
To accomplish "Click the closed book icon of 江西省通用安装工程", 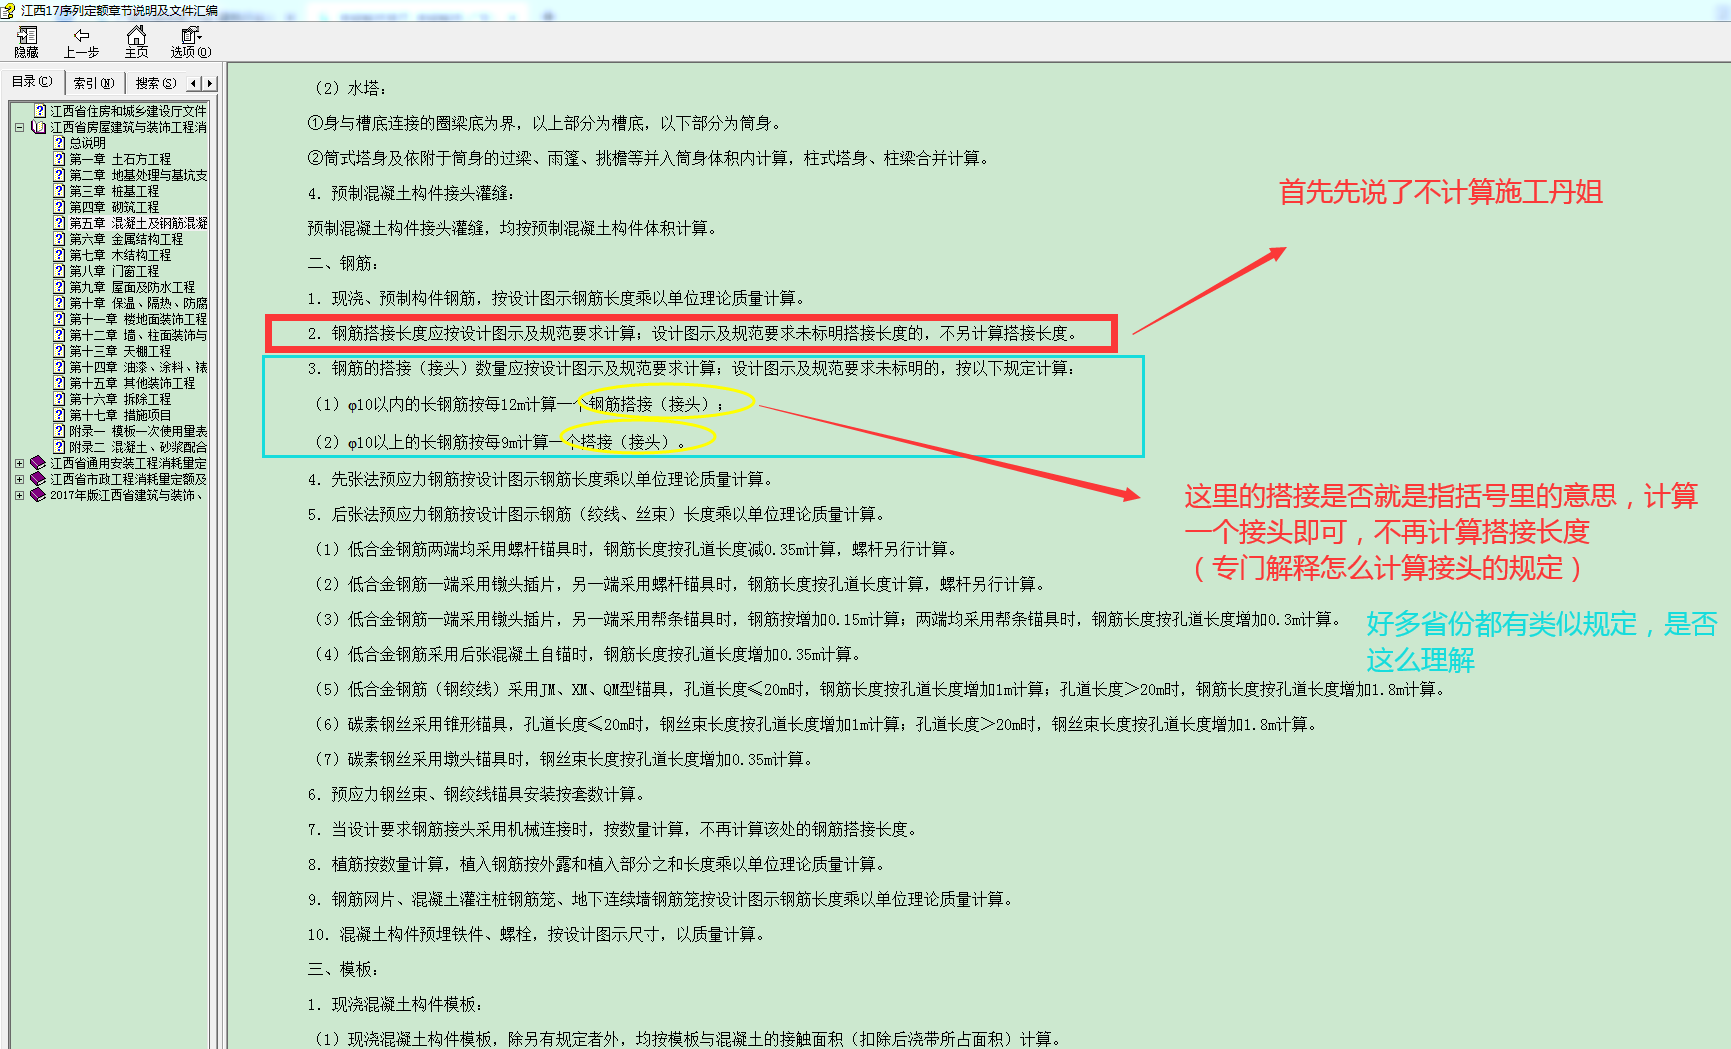I will click(x=38, y=463).
